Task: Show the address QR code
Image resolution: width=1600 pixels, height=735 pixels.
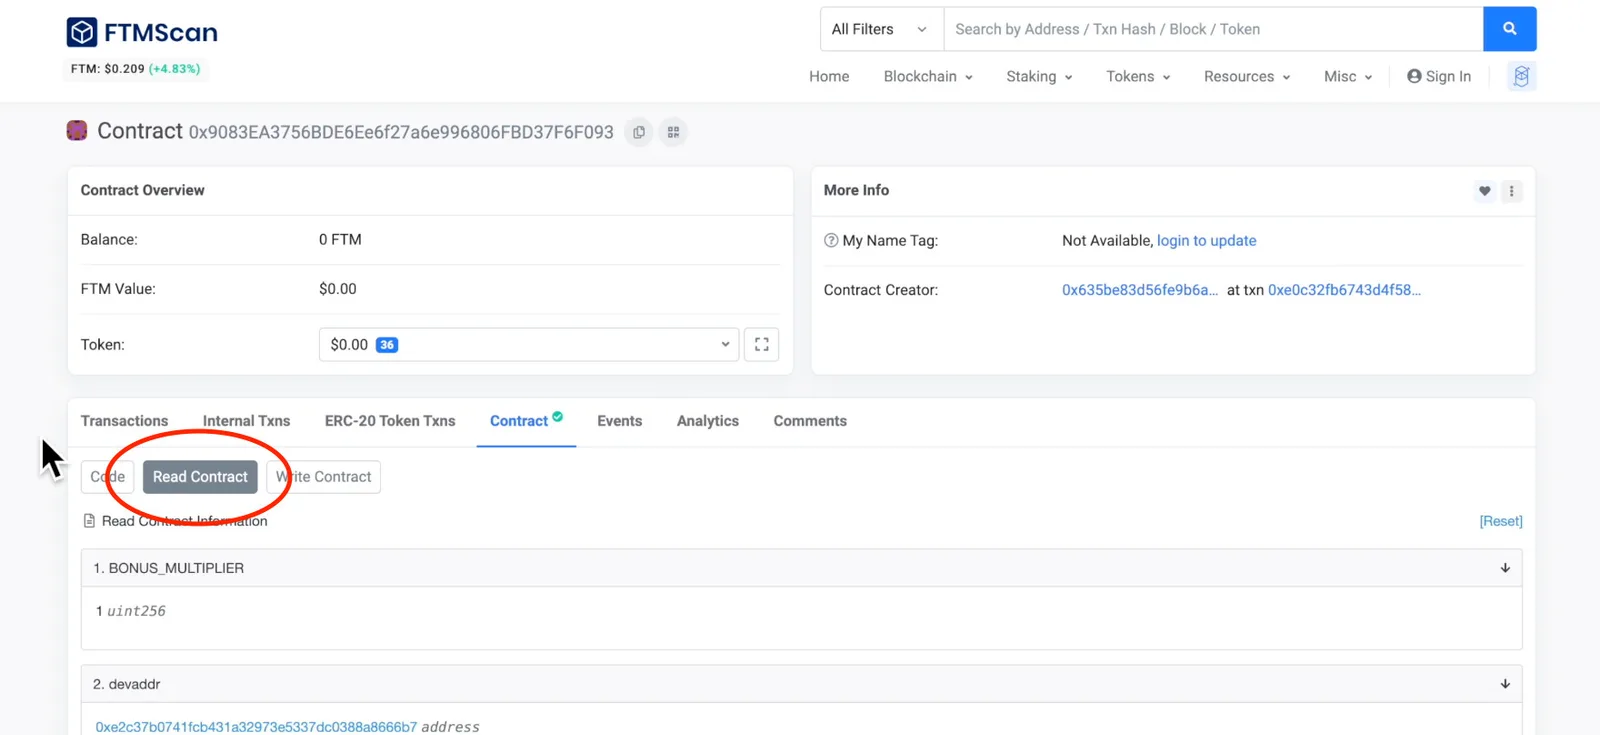Action: point(674,132)
